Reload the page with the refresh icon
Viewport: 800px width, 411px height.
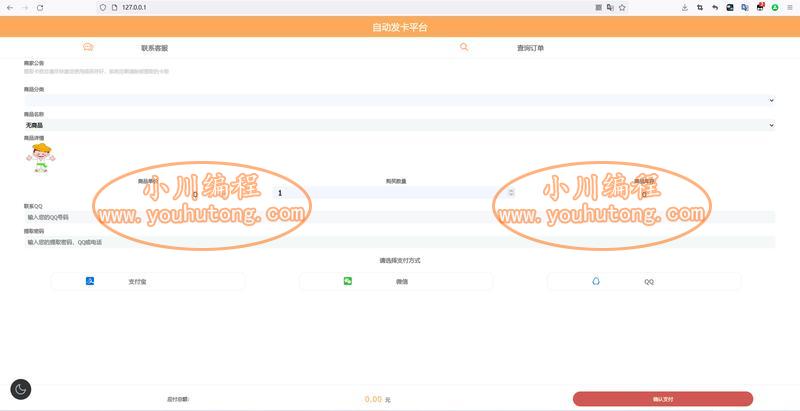(40, 8)
